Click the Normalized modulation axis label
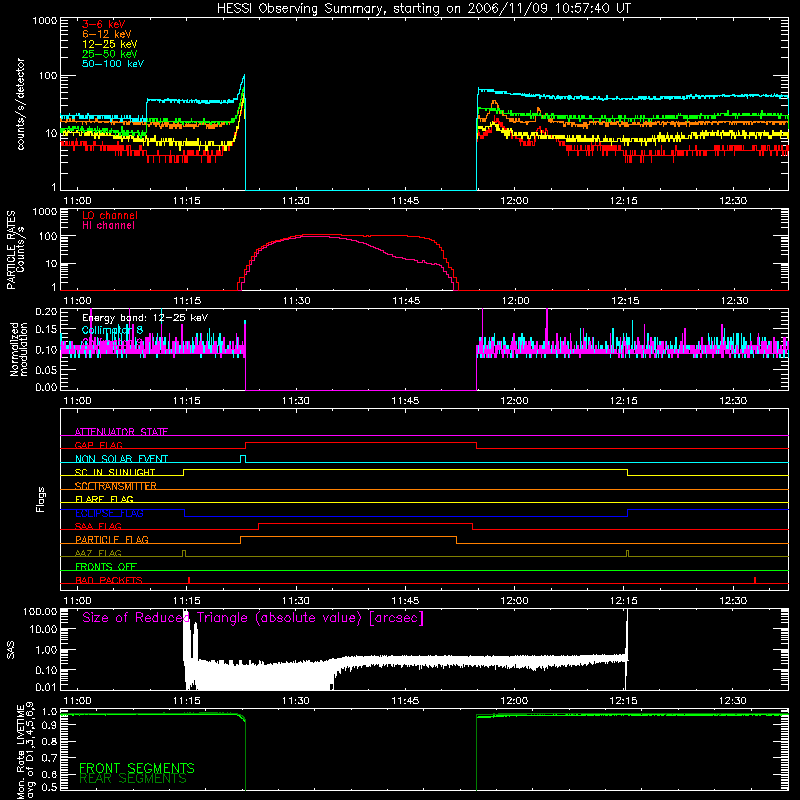The height and width of the screenshot is (800, 800). [x=18, y=349]
